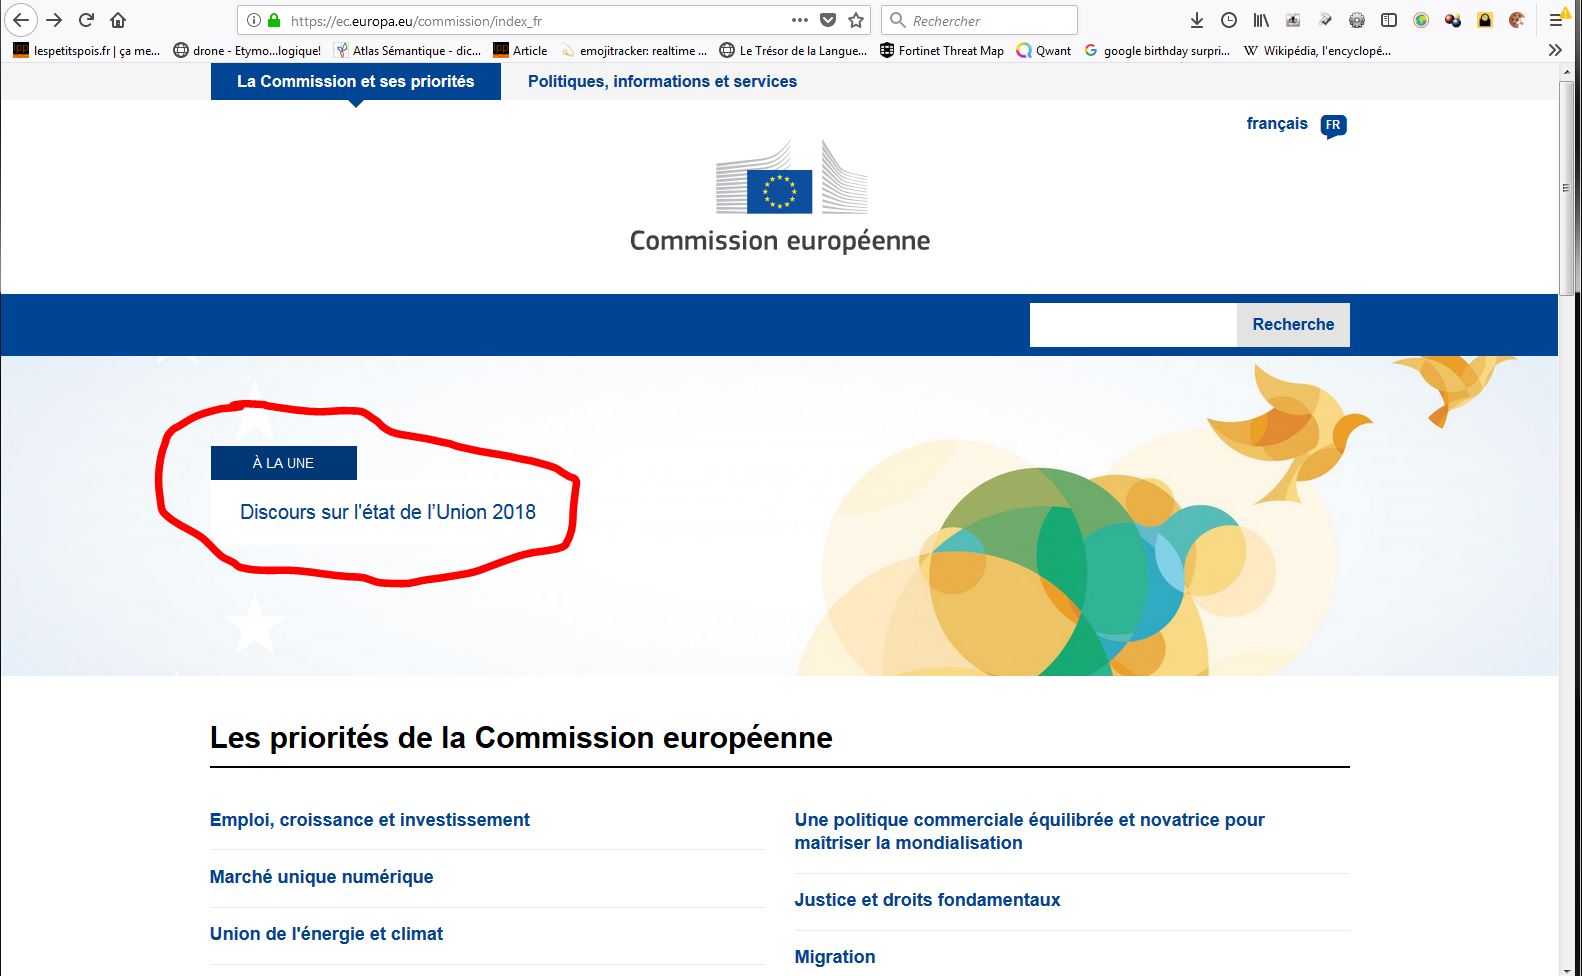Click the site search text field
The image size is (1582, 976).
pyautogui.click(x=1133, y=325)
